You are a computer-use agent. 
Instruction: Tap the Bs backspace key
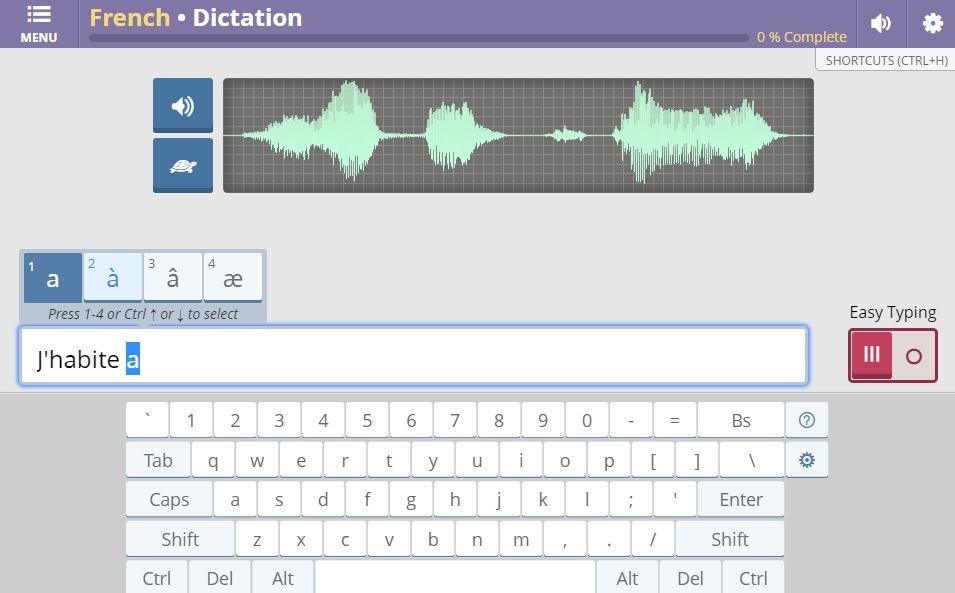pyautogui.click(x=741, y=420)
